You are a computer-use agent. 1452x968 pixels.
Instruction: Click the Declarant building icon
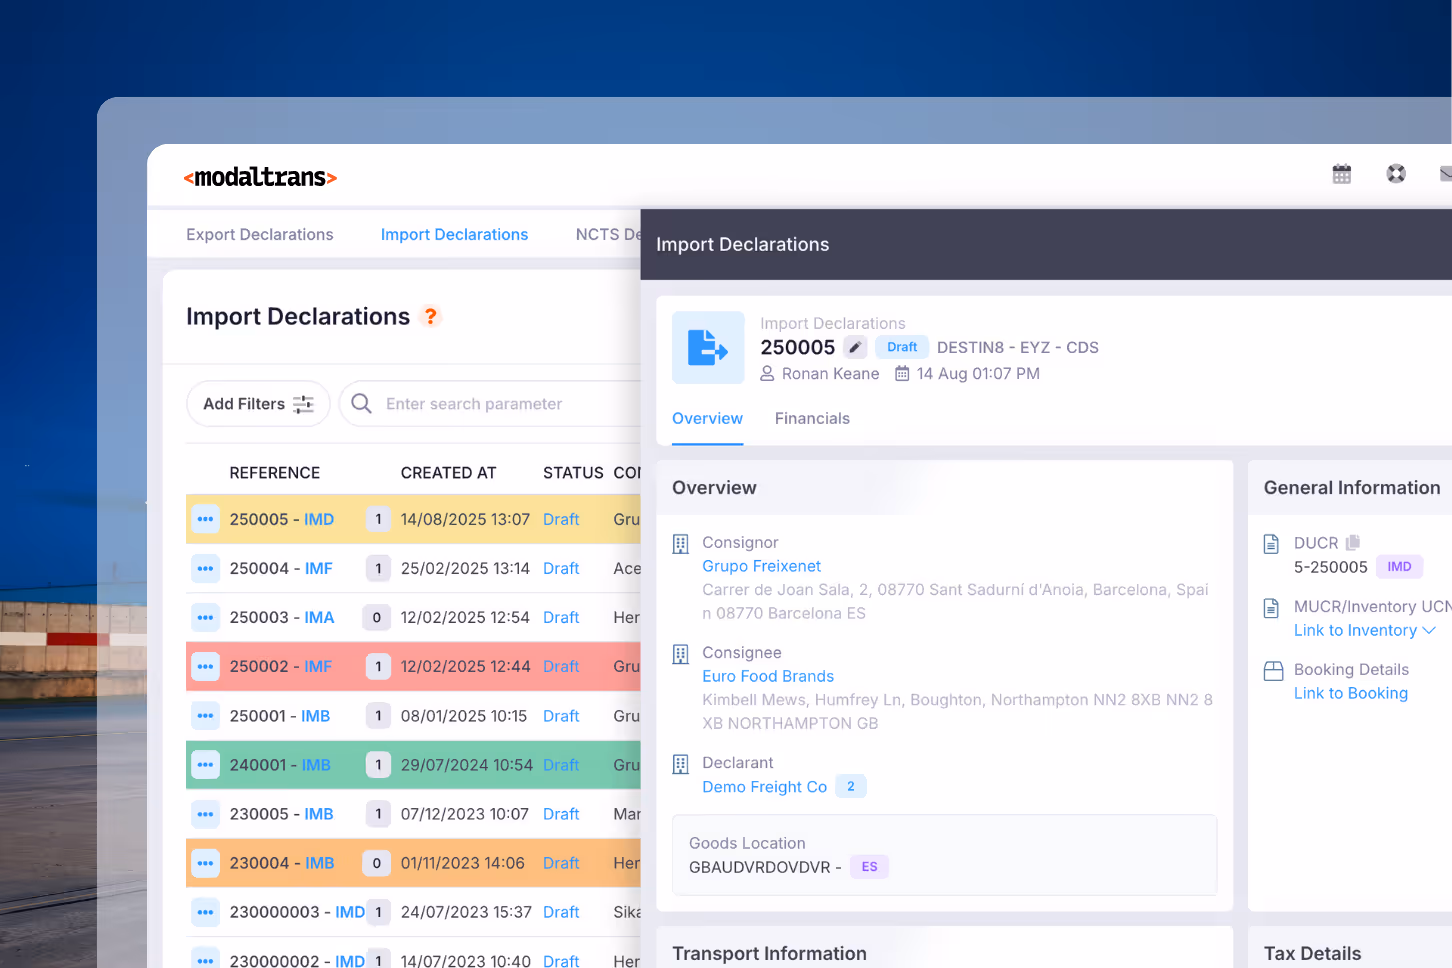pyautogui.click(x=681, y=764)
